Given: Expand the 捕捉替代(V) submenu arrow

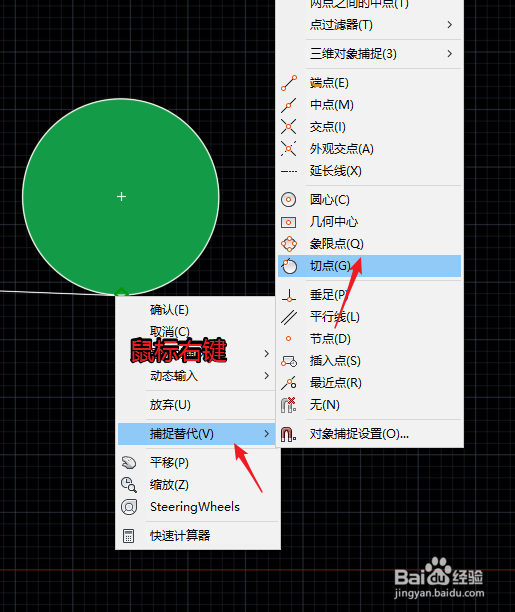Looking at the screenshot, I should [267, 434].
